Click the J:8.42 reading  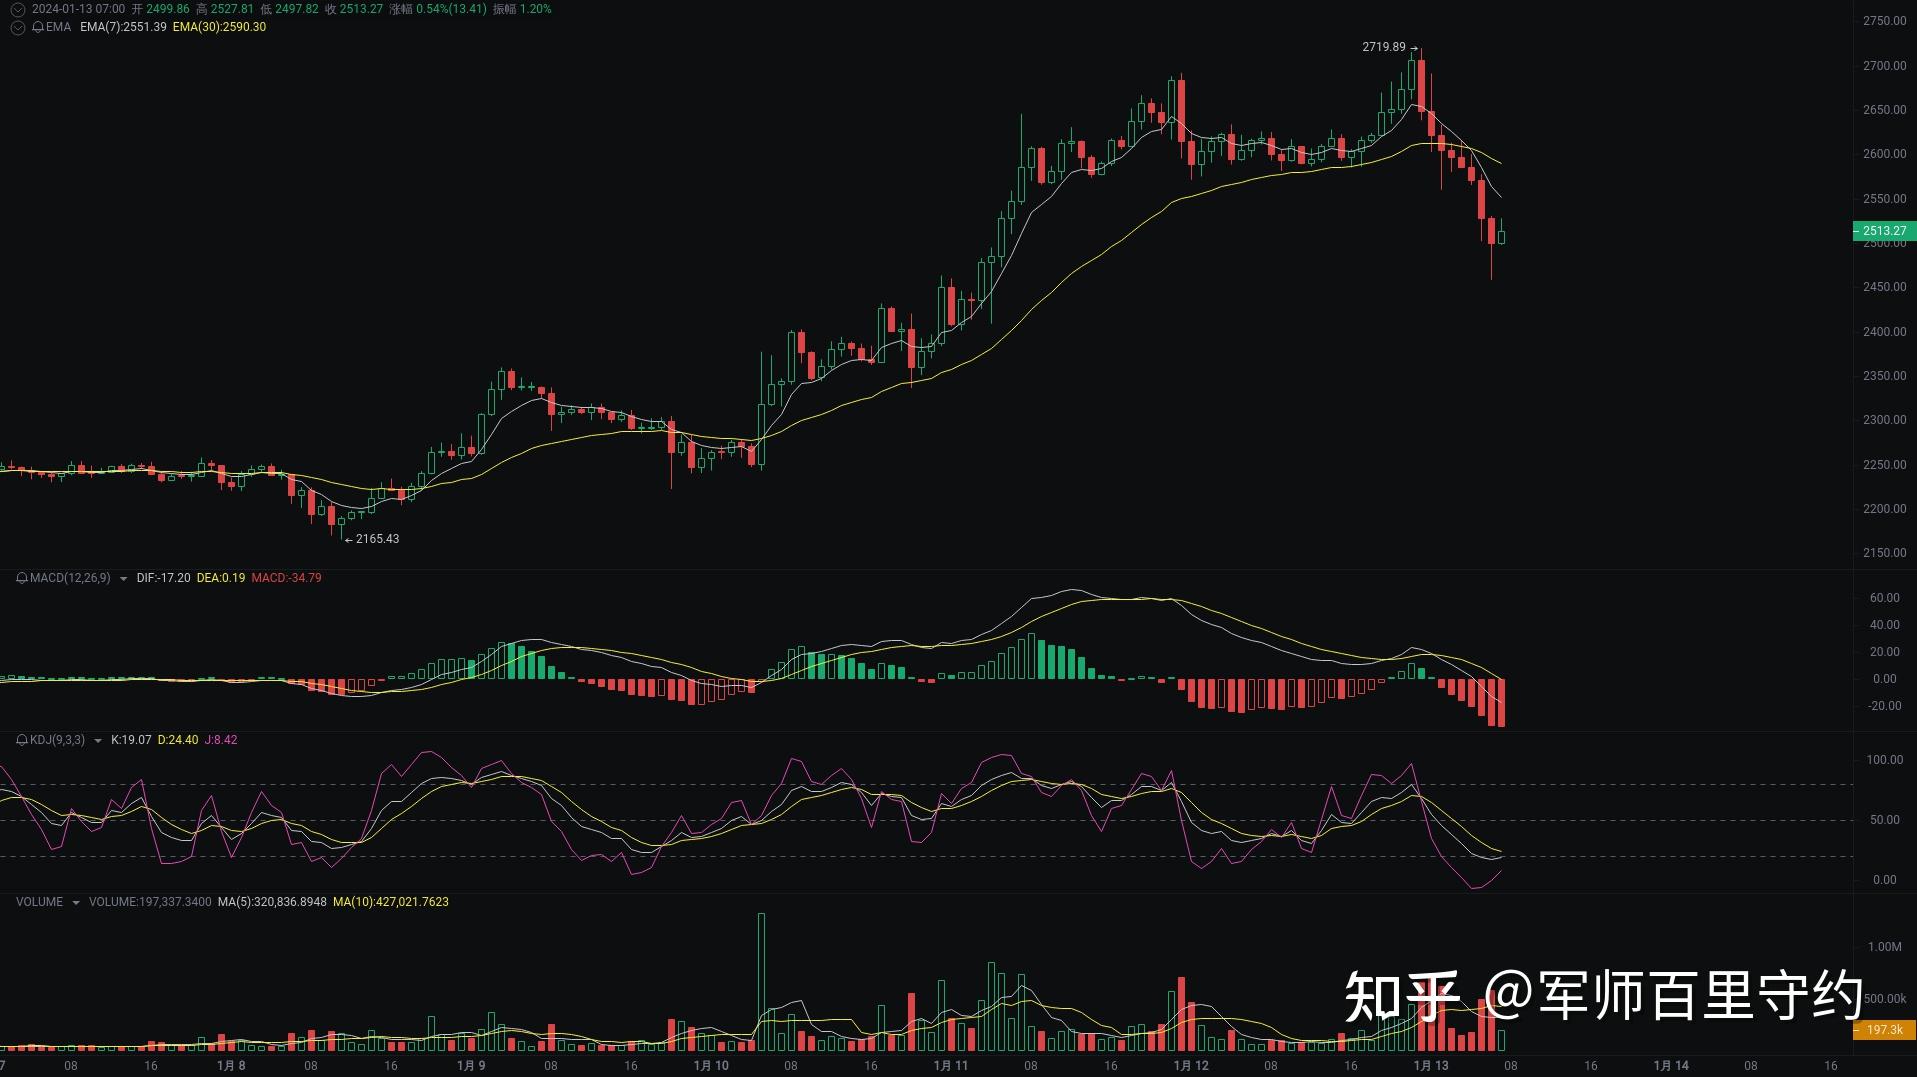point(221,740)
